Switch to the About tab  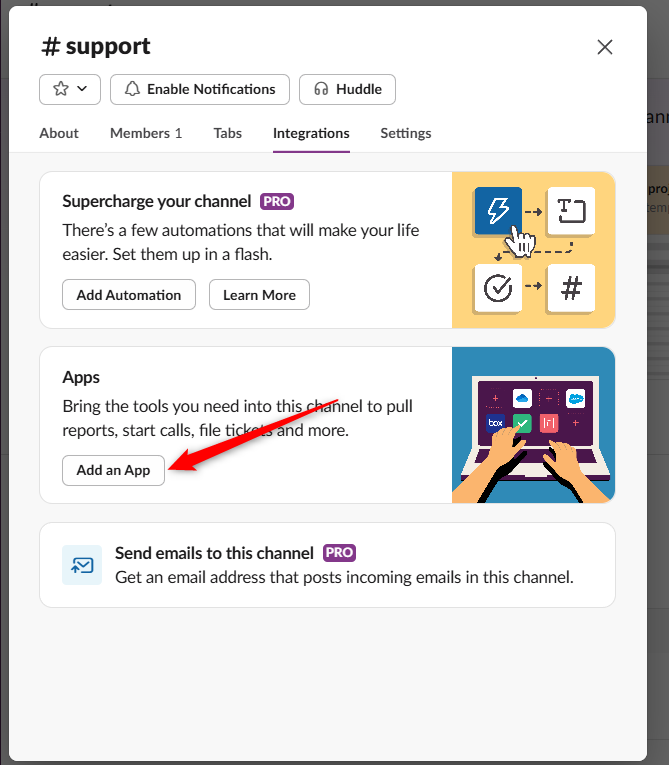[x=59, y=133]
